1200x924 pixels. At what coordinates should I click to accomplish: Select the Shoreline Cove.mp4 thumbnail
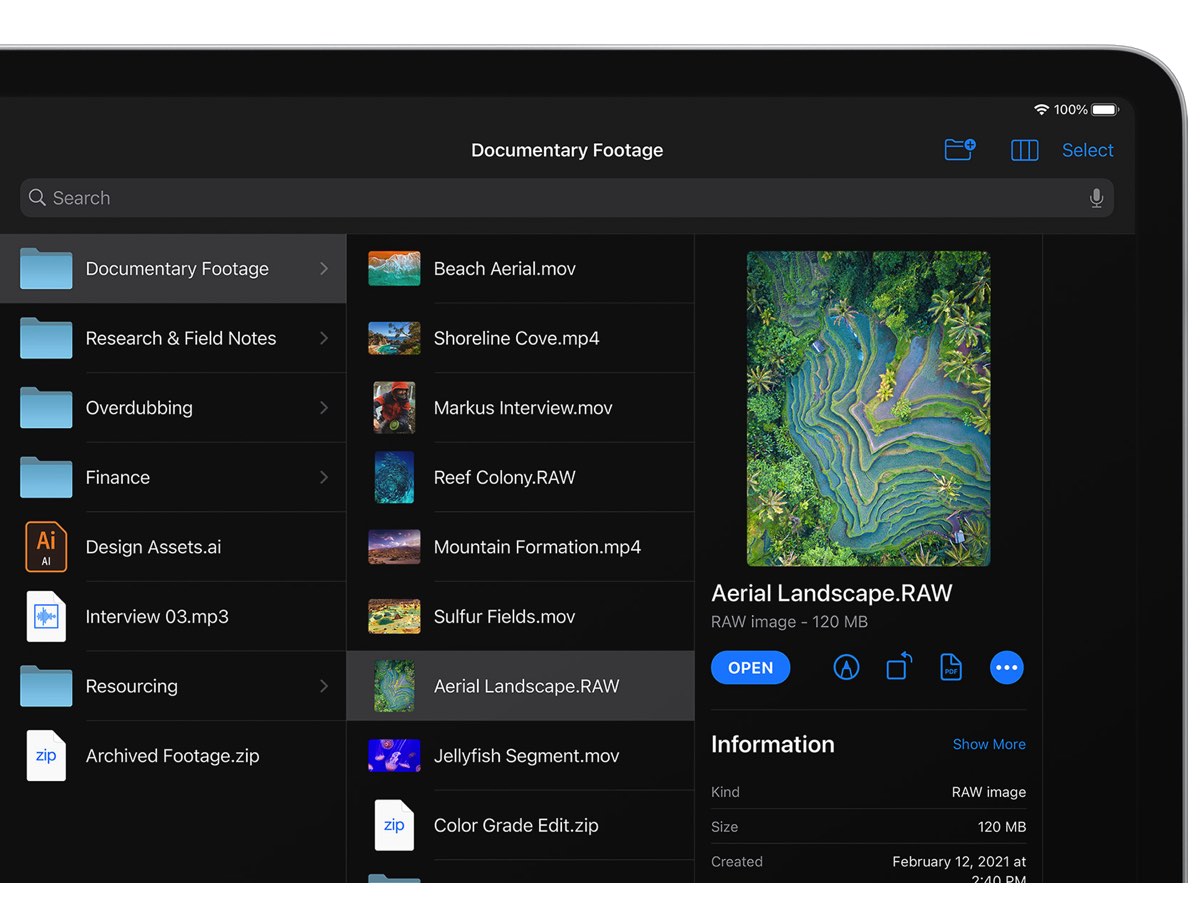tap(394, 338)
